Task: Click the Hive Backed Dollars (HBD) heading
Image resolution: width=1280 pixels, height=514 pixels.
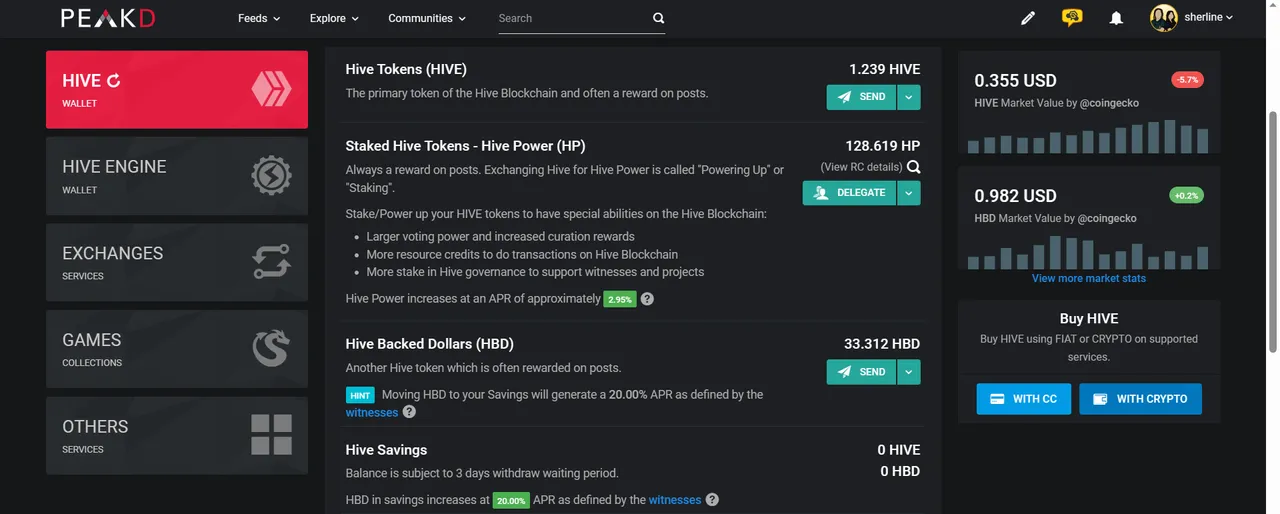Action: 430,344
